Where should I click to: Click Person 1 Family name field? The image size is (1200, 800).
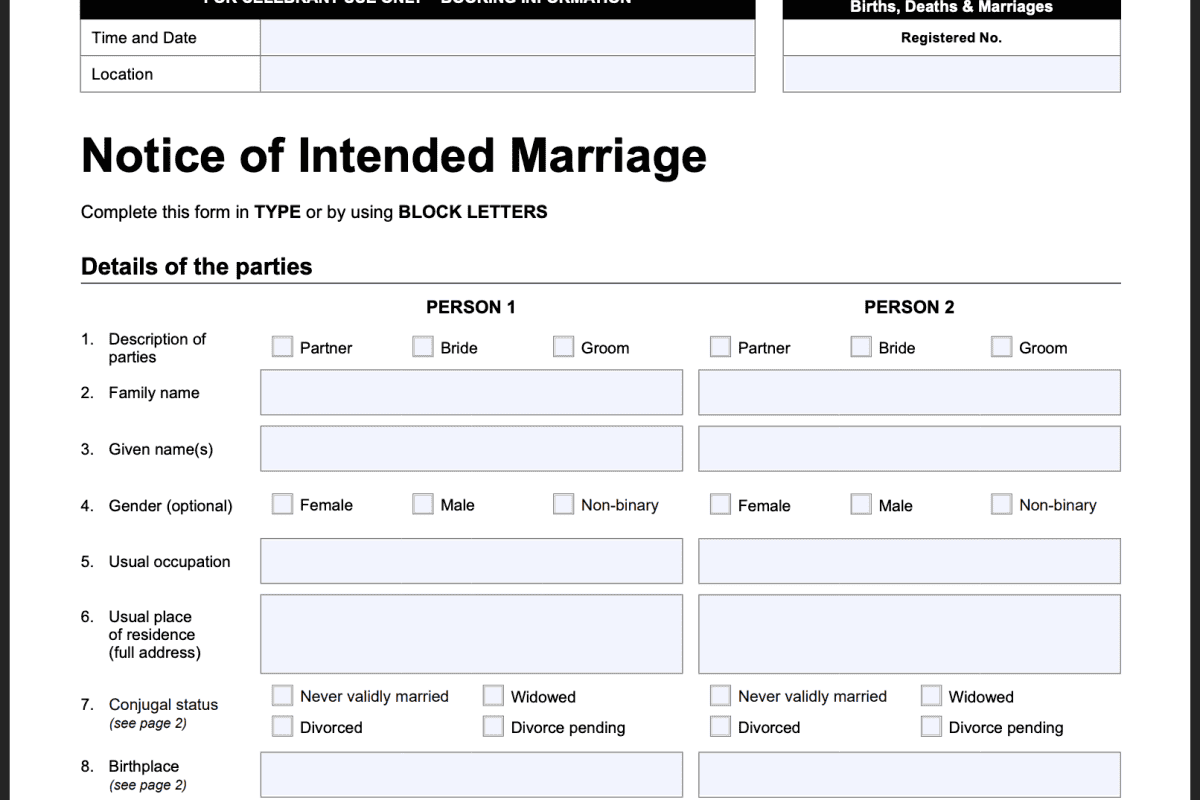click(471, 392)
